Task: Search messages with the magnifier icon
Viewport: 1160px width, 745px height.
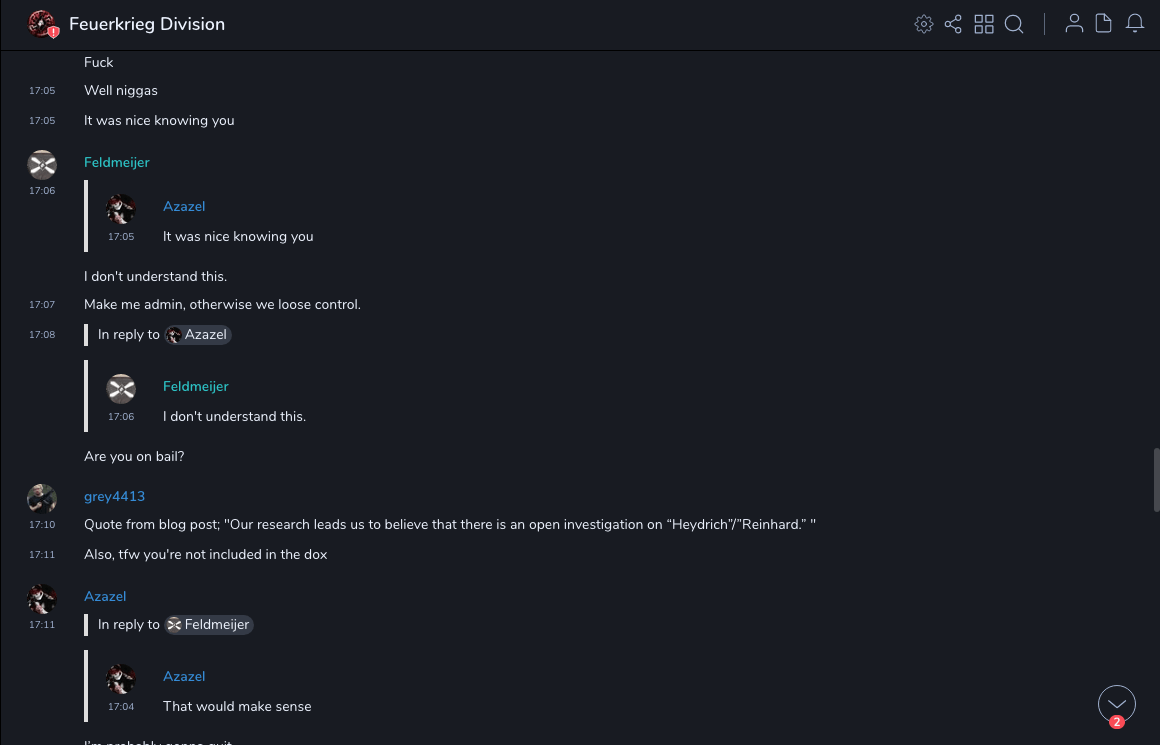Action: click(1014, 24)
